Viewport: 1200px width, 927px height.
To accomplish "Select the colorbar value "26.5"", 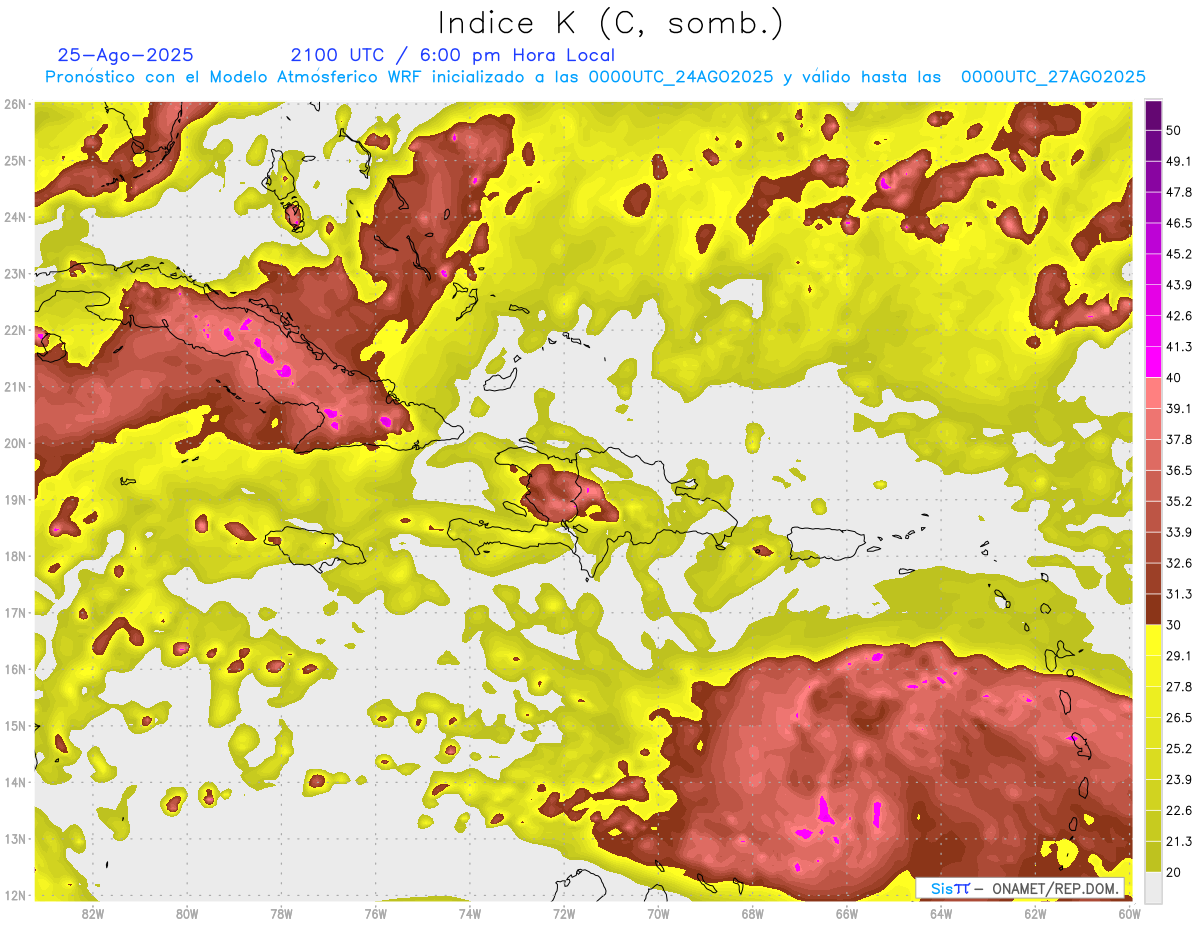I will pyautogui.click(x=1178, y=718).
